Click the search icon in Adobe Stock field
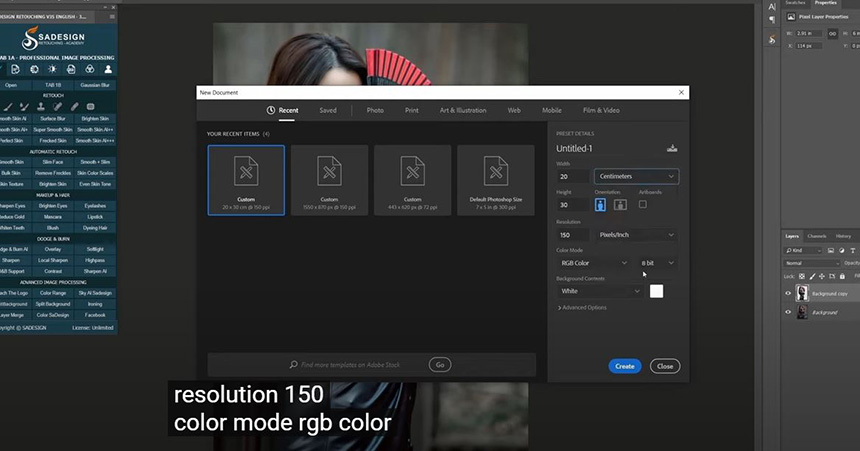The height and width of the screenshot is (451, 860). [x=293, y=365]
